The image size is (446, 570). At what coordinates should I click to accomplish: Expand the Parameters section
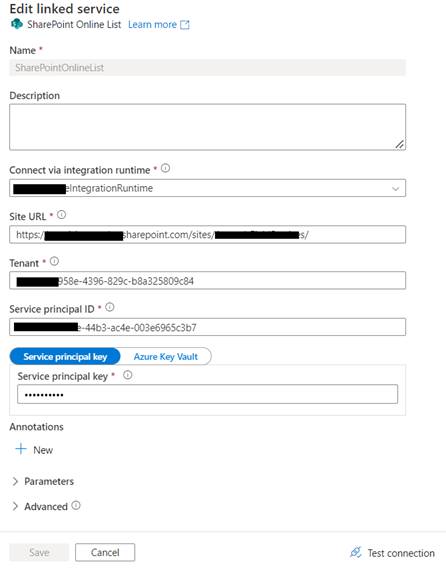tap(43, 481)
